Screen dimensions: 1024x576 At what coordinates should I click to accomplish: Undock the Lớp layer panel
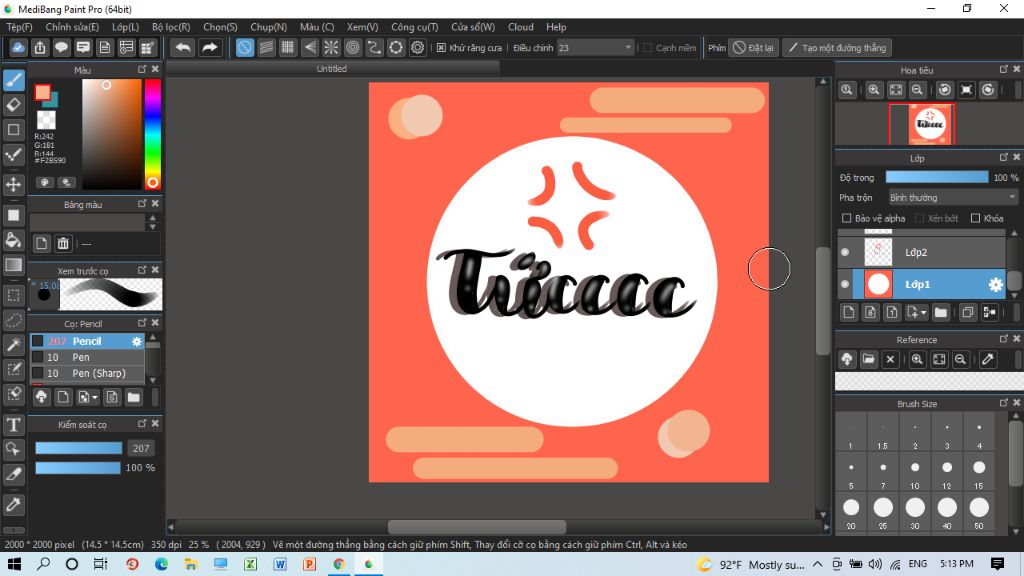coord(1004,157)
